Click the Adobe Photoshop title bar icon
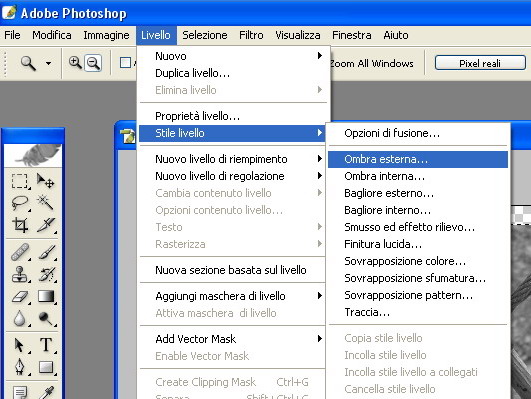 click(9, 13)
